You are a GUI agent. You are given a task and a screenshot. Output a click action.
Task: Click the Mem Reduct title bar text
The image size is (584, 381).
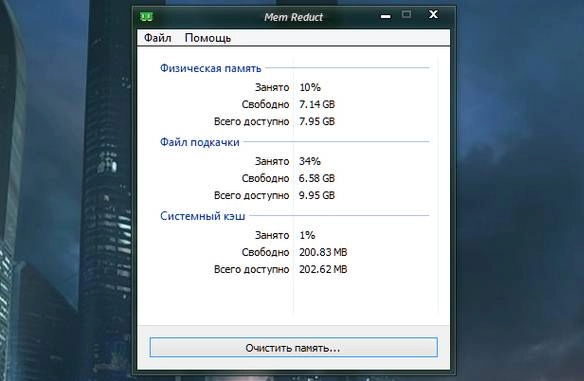(293, 17)
